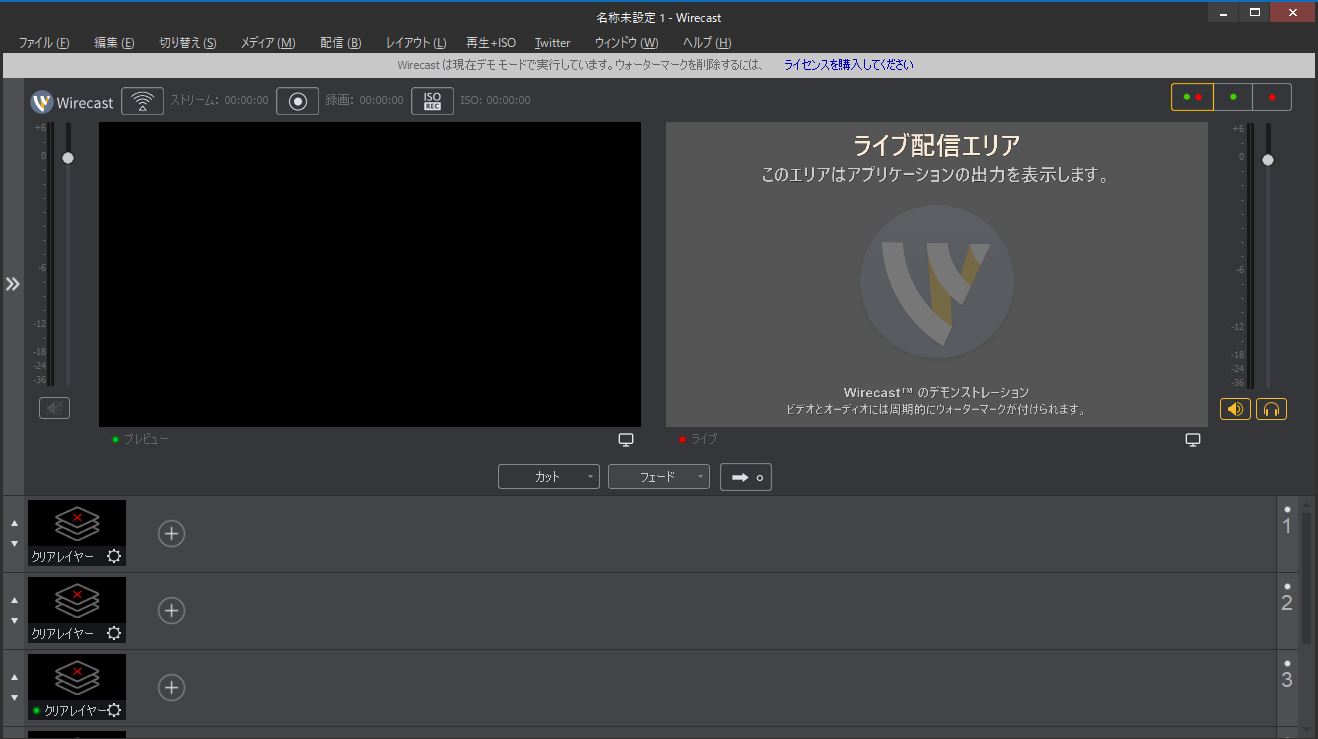Click the ISO: 00:00:00 timer text
The width and height of the screenshot is (1318, 739).
coord(495,101)
